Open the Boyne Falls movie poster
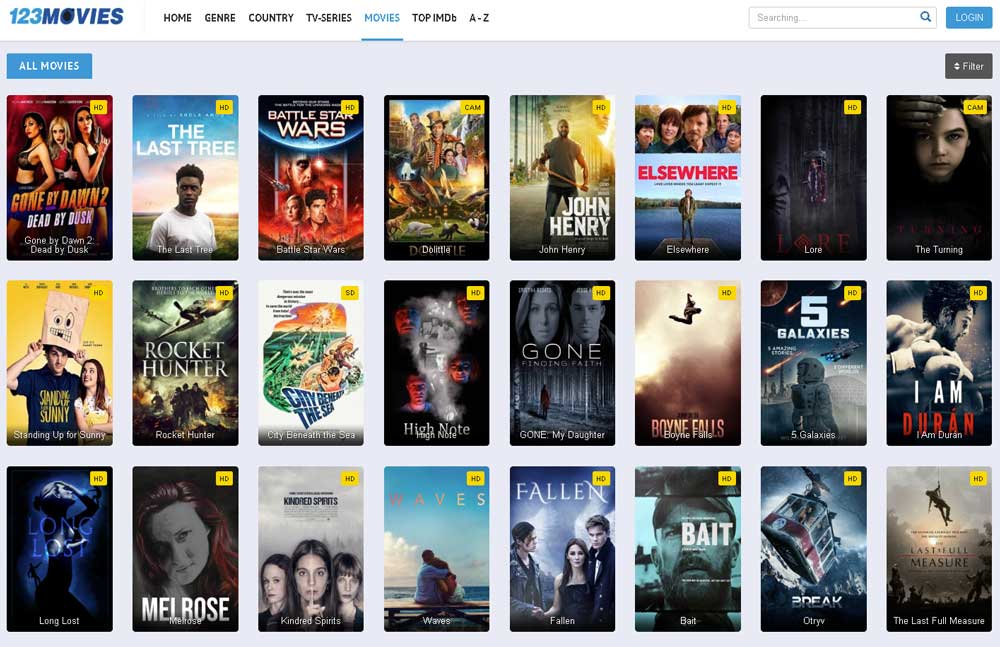Image resolution: width=1000 pixels, height=647 pixels. coord(688,362)
